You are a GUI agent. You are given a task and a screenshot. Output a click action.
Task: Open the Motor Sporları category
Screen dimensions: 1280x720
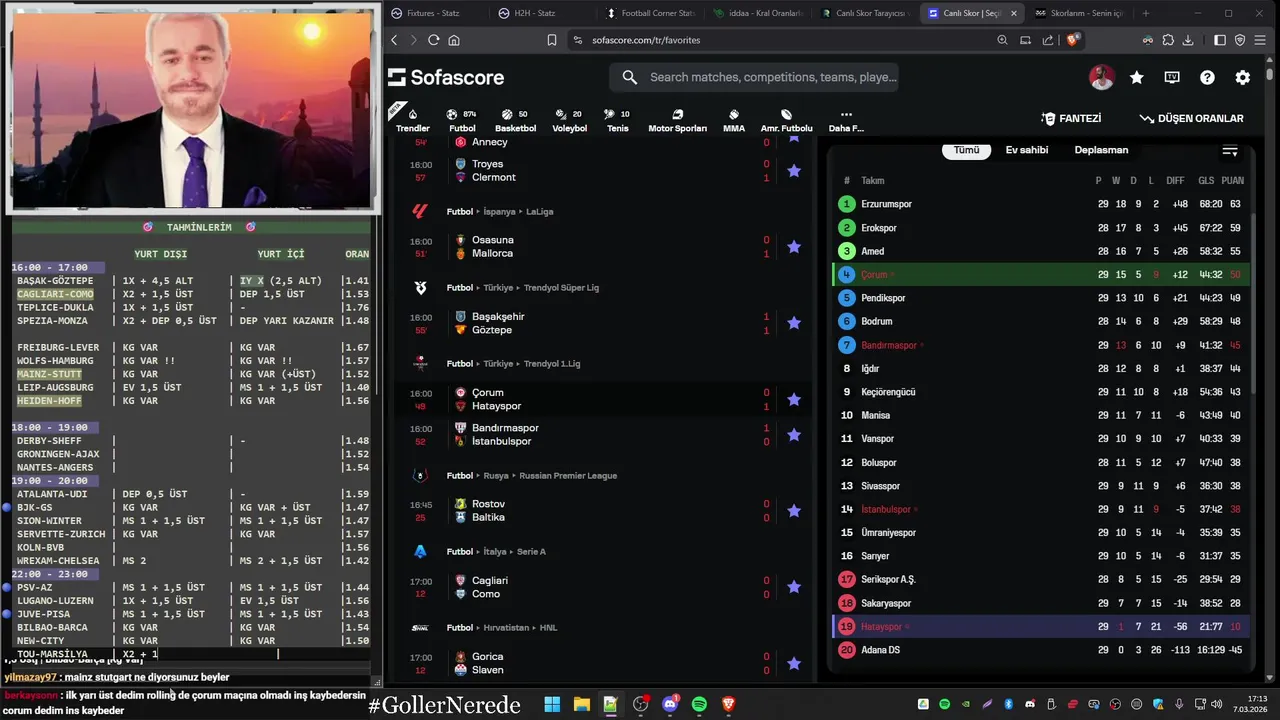(x=677, y=120)
